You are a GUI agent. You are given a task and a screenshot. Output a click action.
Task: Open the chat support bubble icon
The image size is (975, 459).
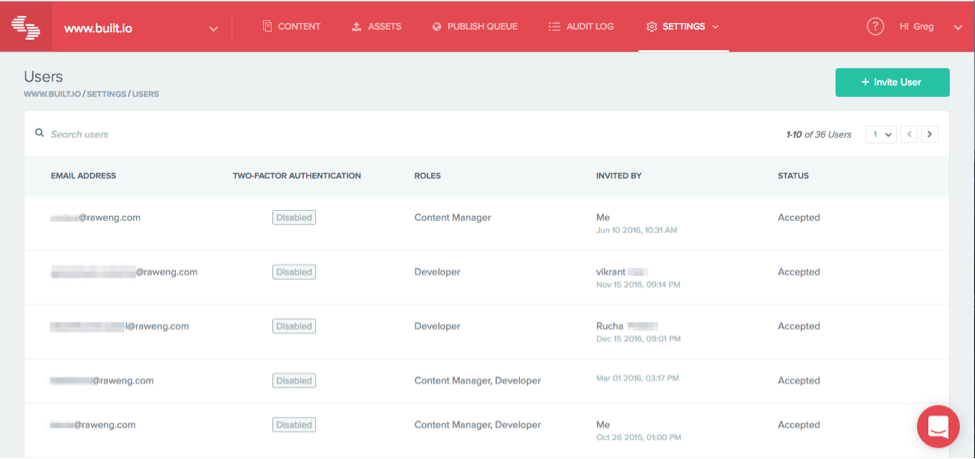[x=938, y=426]
